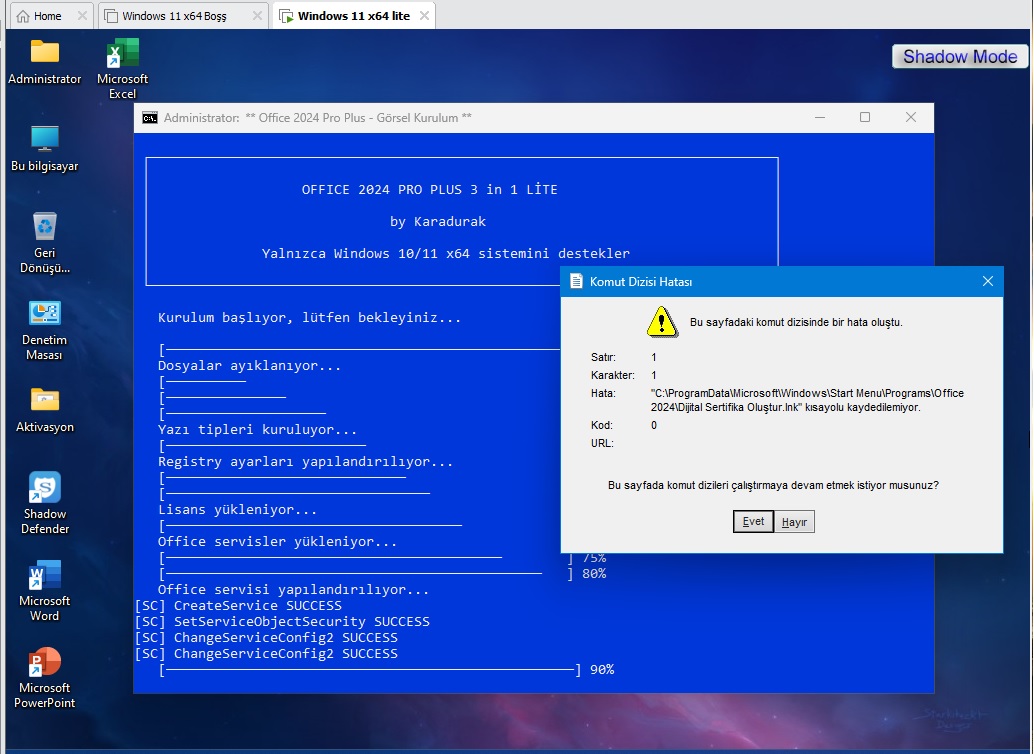
Task: Click the 'Satır:' label in error dialog
Action: click(x=603, y=358)
